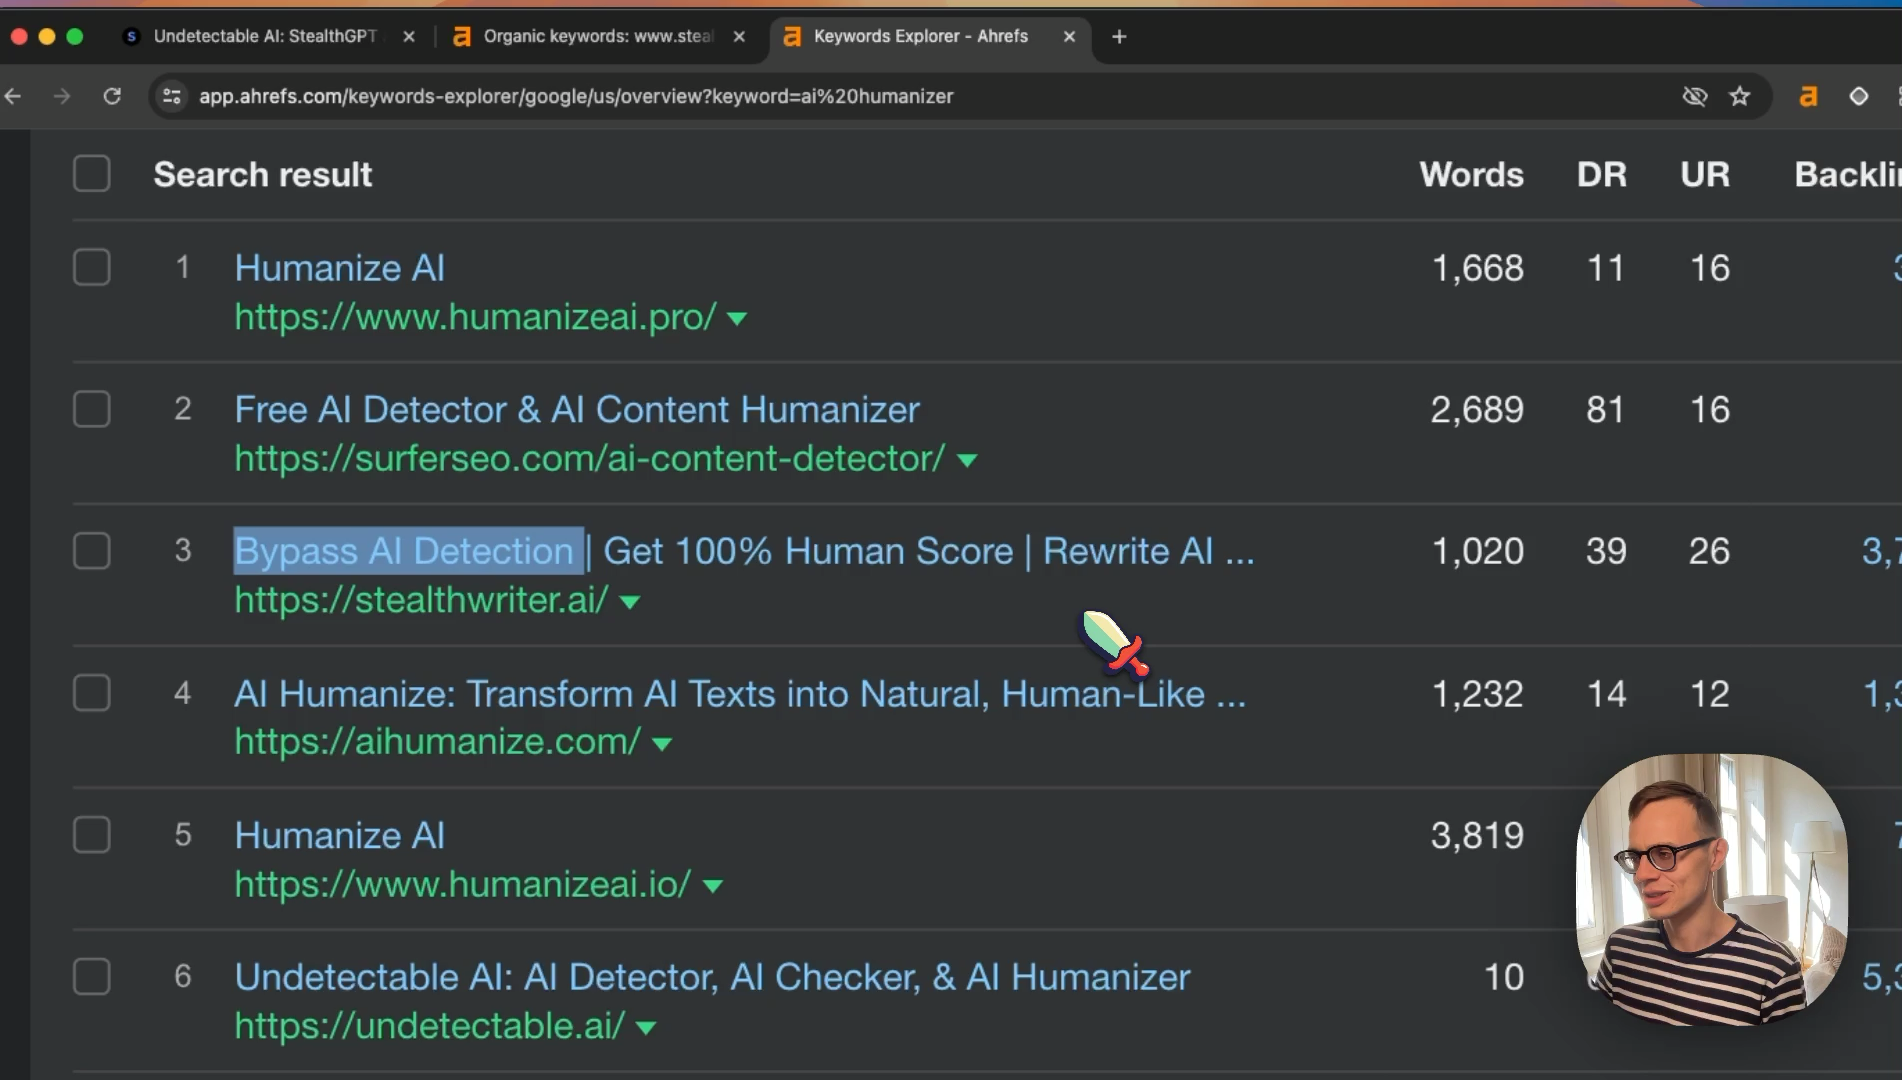
Task: Visit the https://www.humanizeai.io/ URL
Action: (462, 884)
